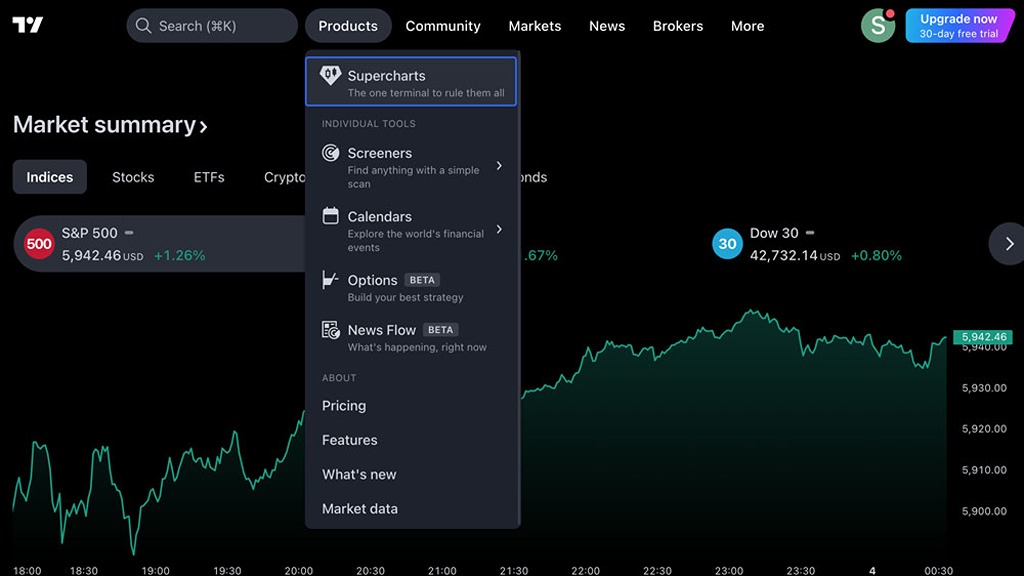The image size is (1024, 576).
Task: Click the 23:00 time axis label
Action: [x=729, y=570]
